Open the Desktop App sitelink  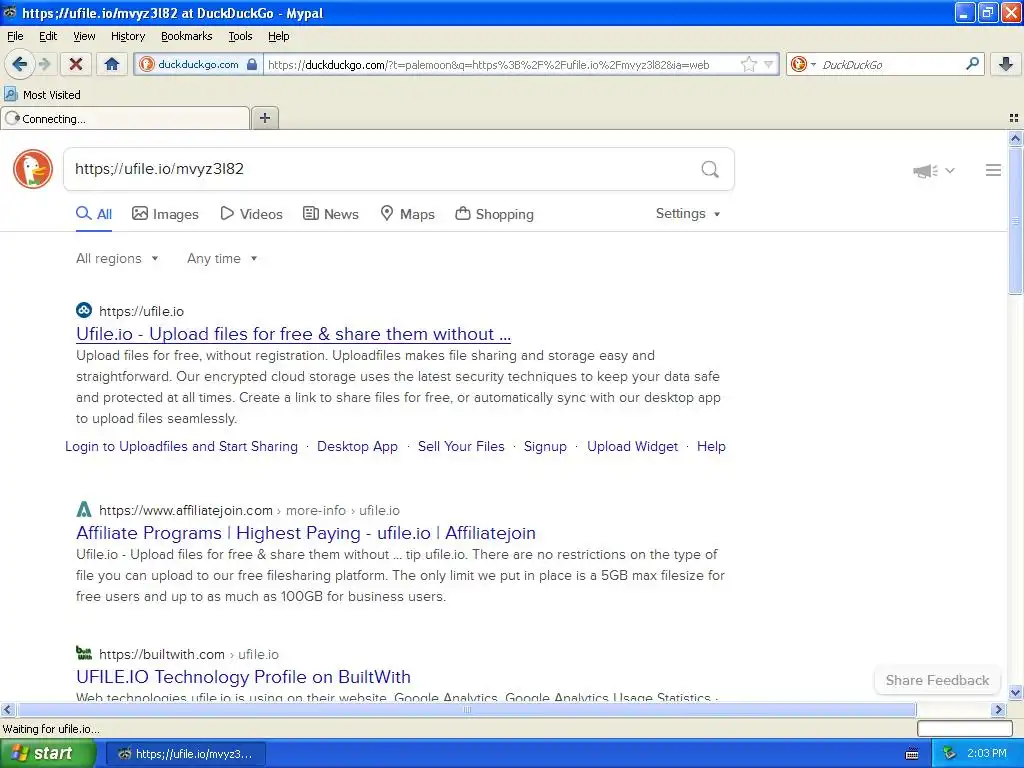click(x=357, y=447)
